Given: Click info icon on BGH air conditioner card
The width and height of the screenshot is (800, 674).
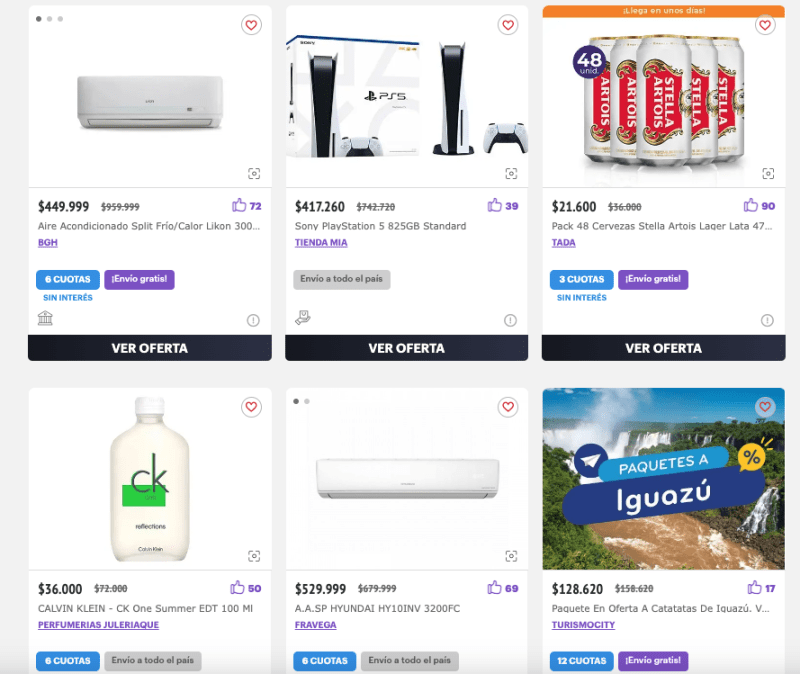Looking at the screenshot, I should (253, 320).
